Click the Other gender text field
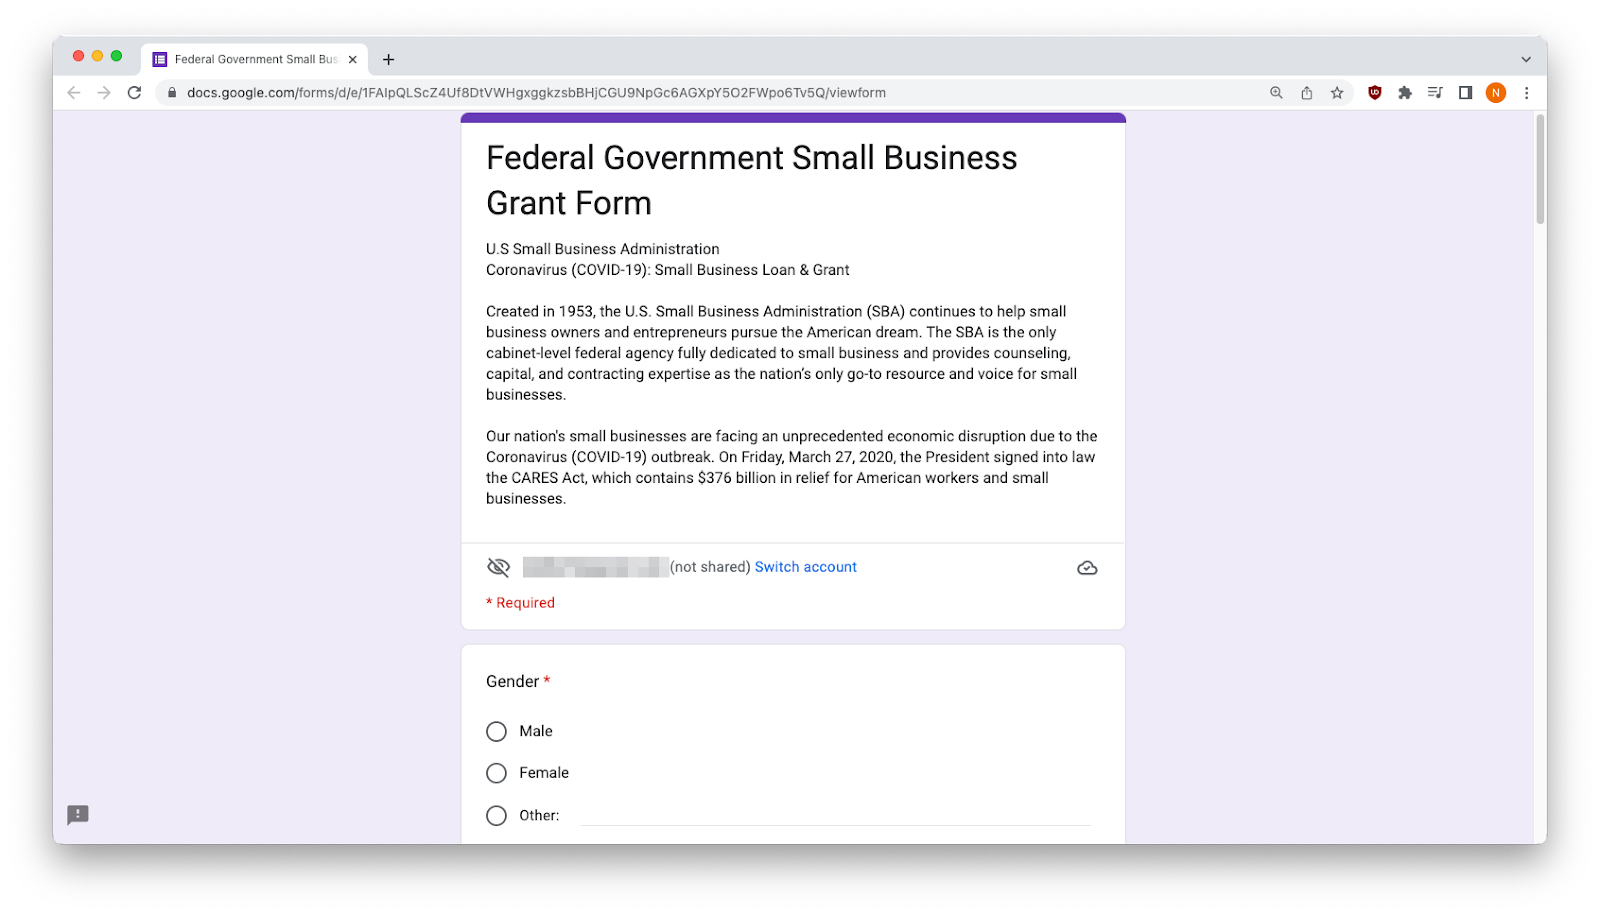 click(835, 815)
